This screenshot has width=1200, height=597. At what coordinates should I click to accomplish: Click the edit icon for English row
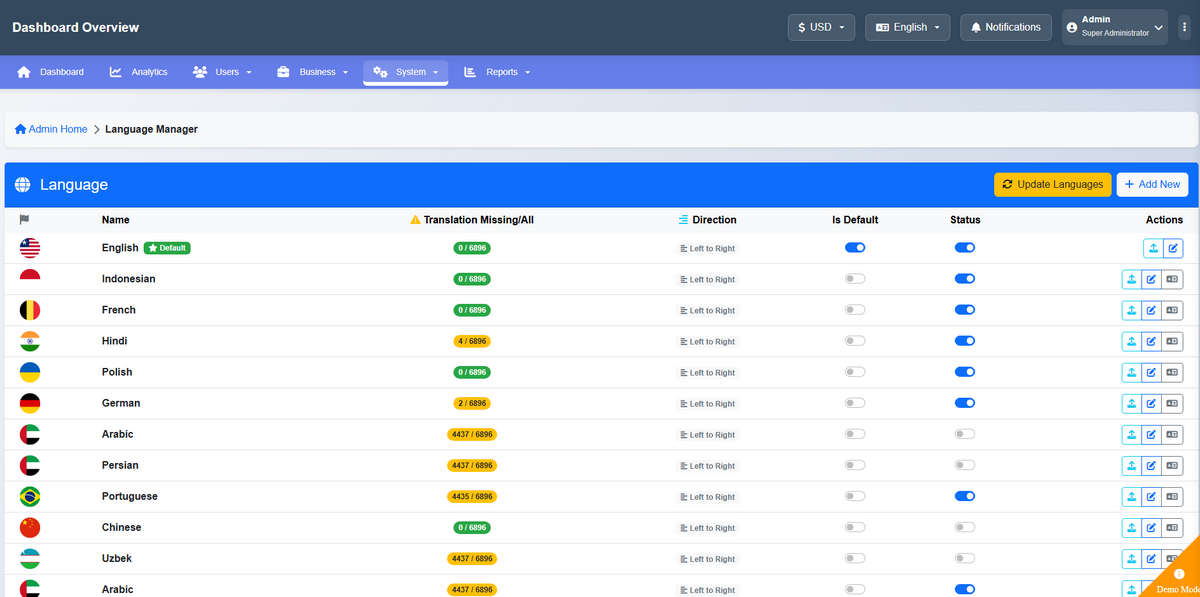click(x=1172, y=248)
